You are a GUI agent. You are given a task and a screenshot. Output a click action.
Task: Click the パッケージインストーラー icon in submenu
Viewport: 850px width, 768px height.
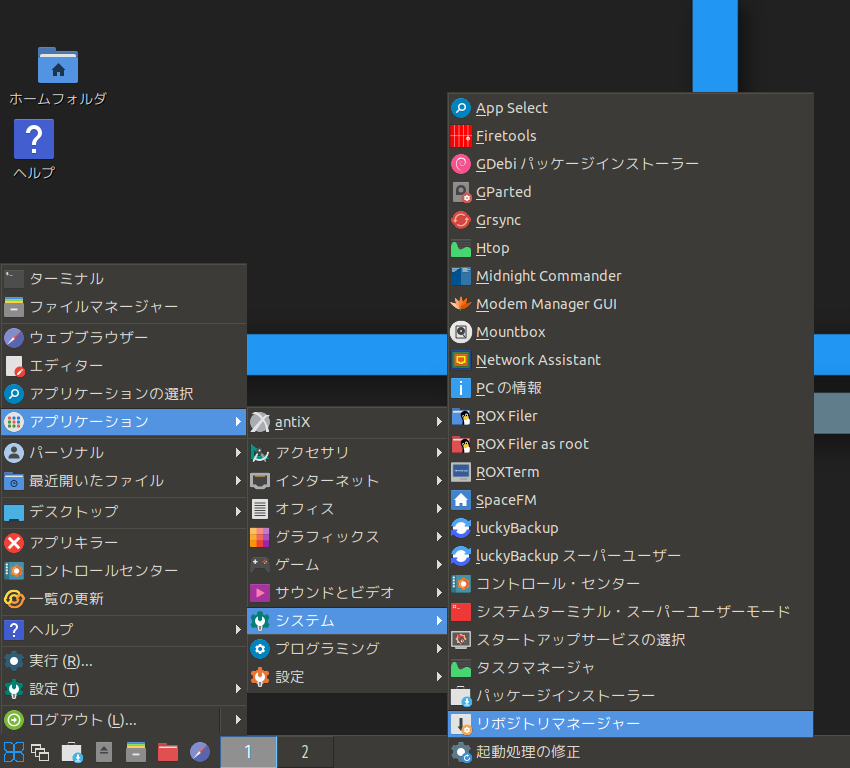tap(461, 696)
